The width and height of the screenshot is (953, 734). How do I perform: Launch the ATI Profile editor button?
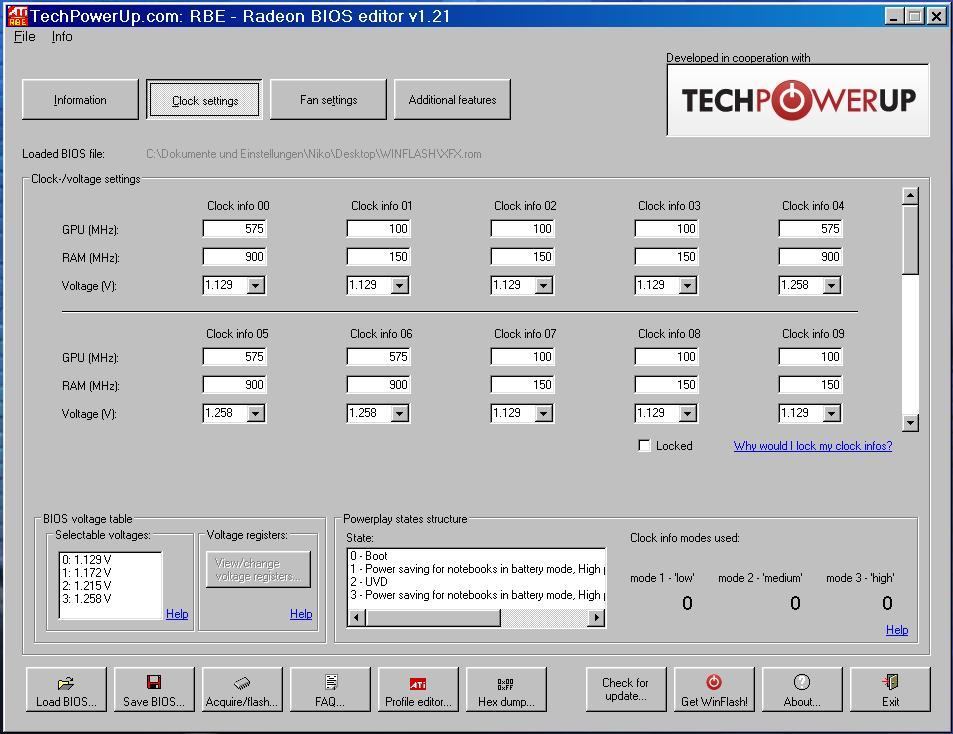pos(418,689)
